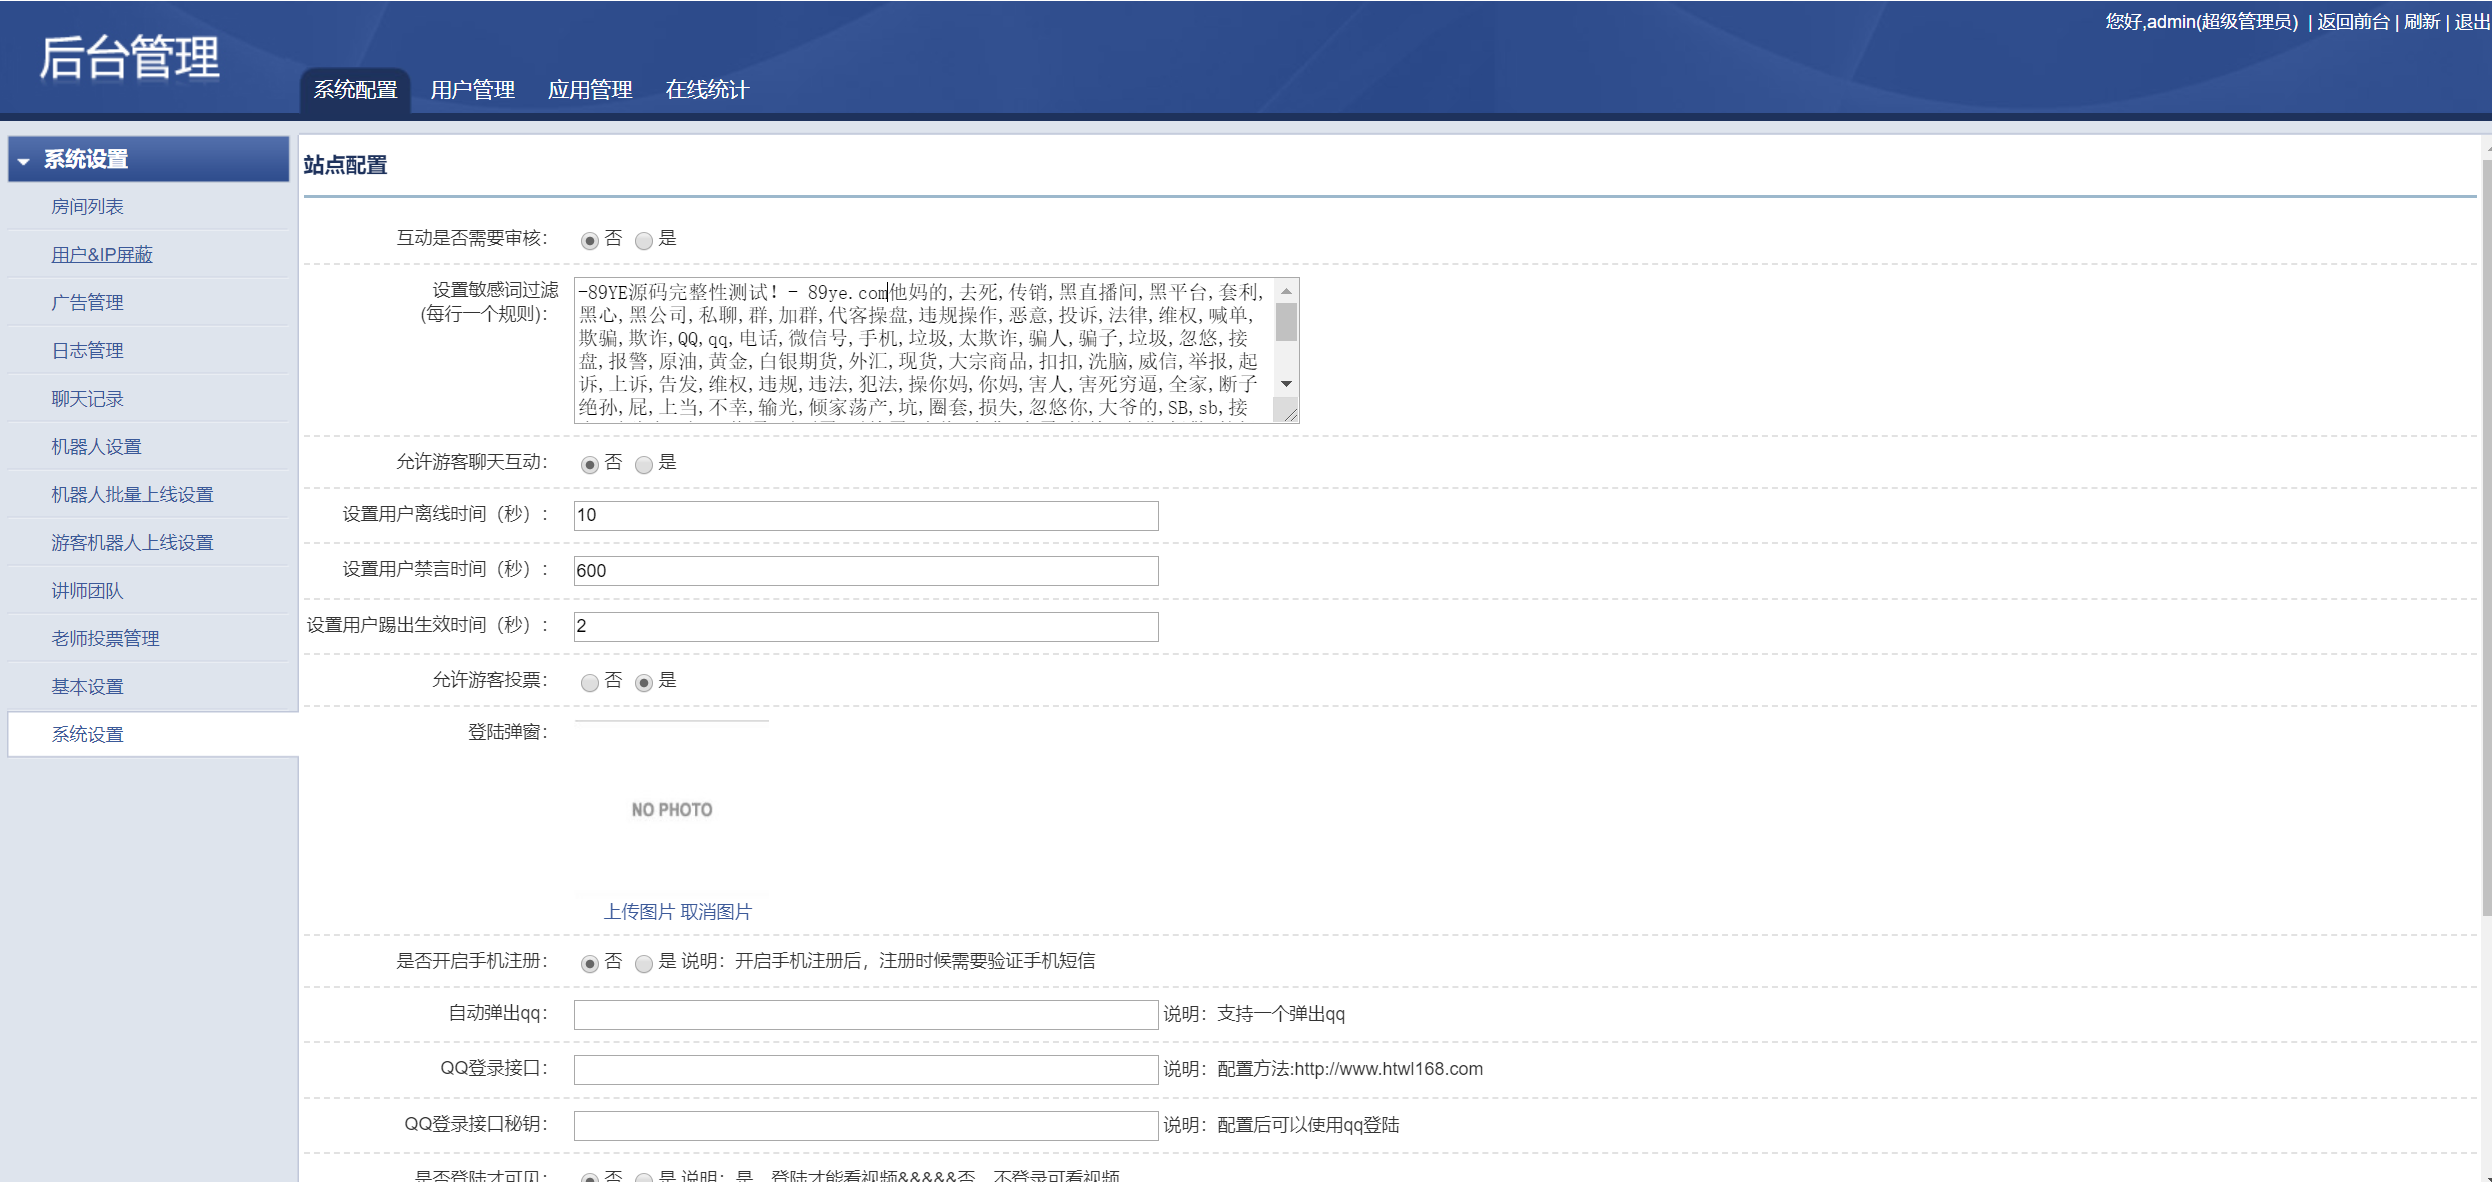Collapse the 系统设置 sidebar section arrow
Image resolution: width=2492 pixels, height=1182 pixels.
(24, 161)
